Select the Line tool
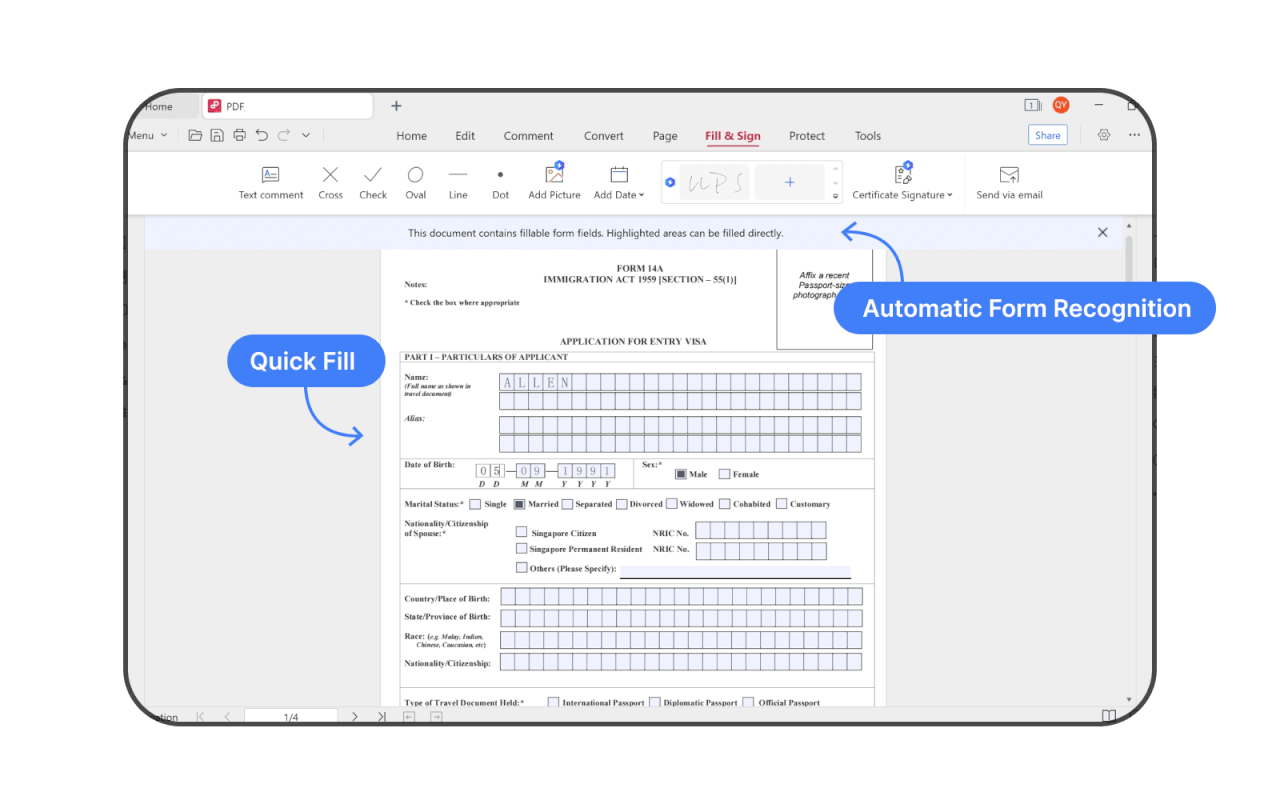The width and height of the screenshot is (1280, 800). pyautogui.click(x=458, y=182)
